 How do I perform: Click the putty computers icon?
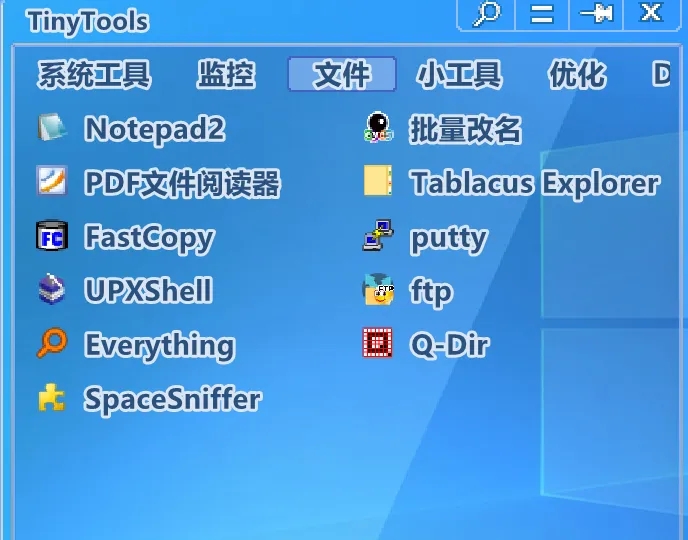point(378,235)
